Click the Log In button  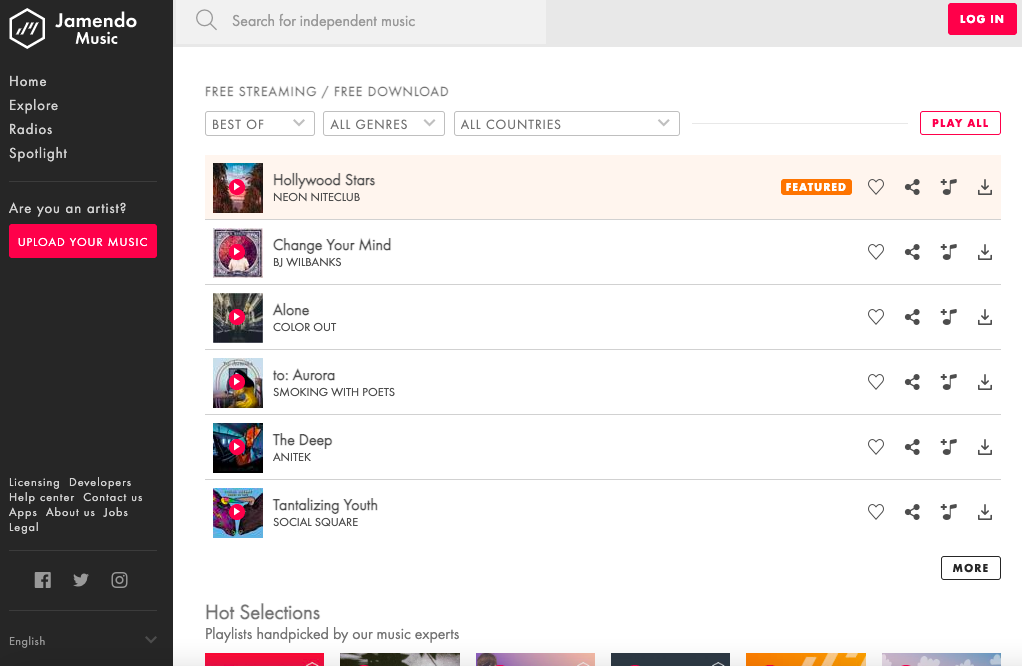982,19
